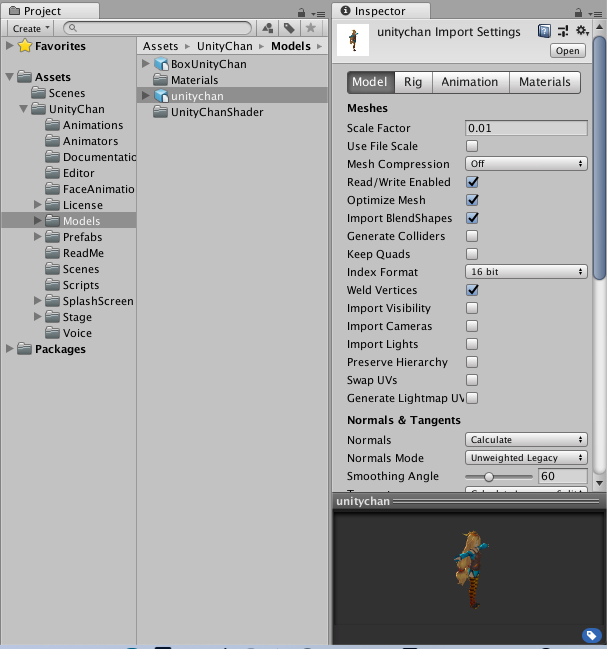Open the Create dropdown button
Viewport: 607px width, 649px height.
[31, 29]
